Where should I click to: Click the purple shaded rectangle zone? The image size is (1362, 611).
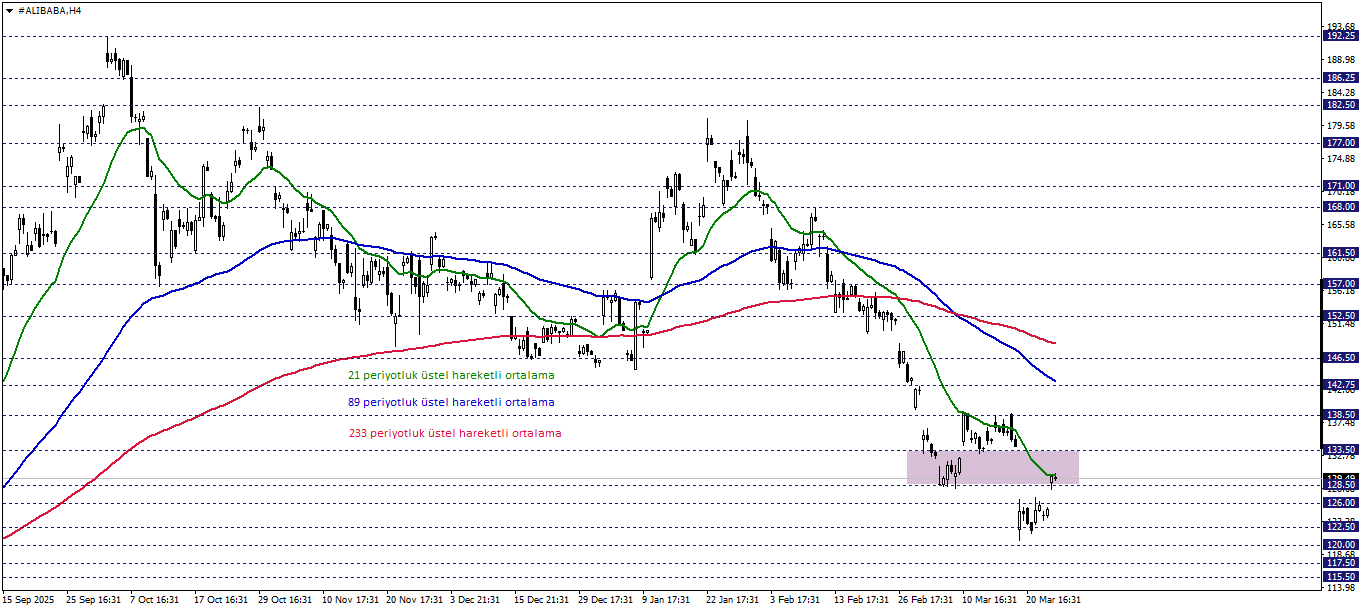(990, 466)
